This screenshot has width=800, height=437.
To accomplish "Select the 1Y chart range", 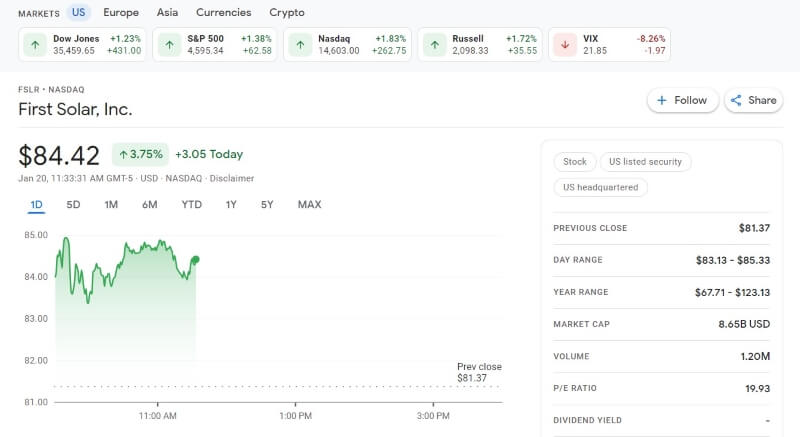I will pyautogui.click(x=231, y=204).
